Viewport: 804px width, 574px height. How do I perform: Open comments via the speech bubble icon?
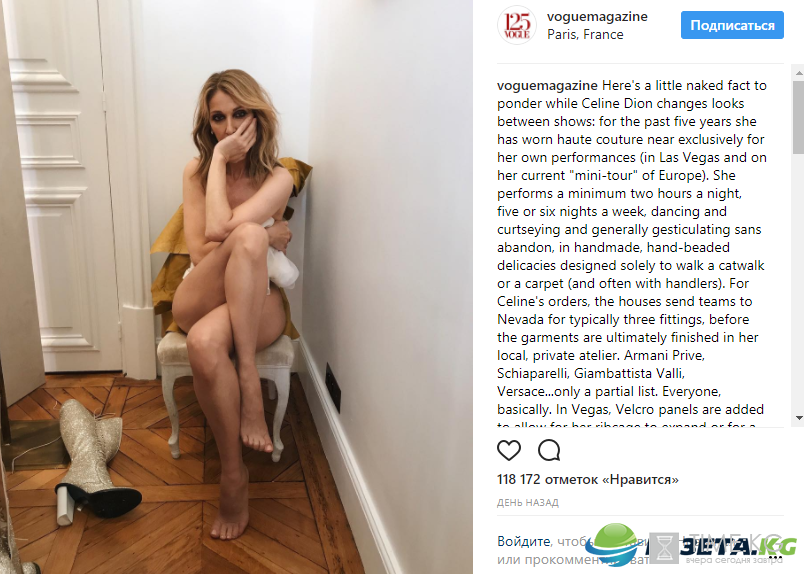[549, 450]
